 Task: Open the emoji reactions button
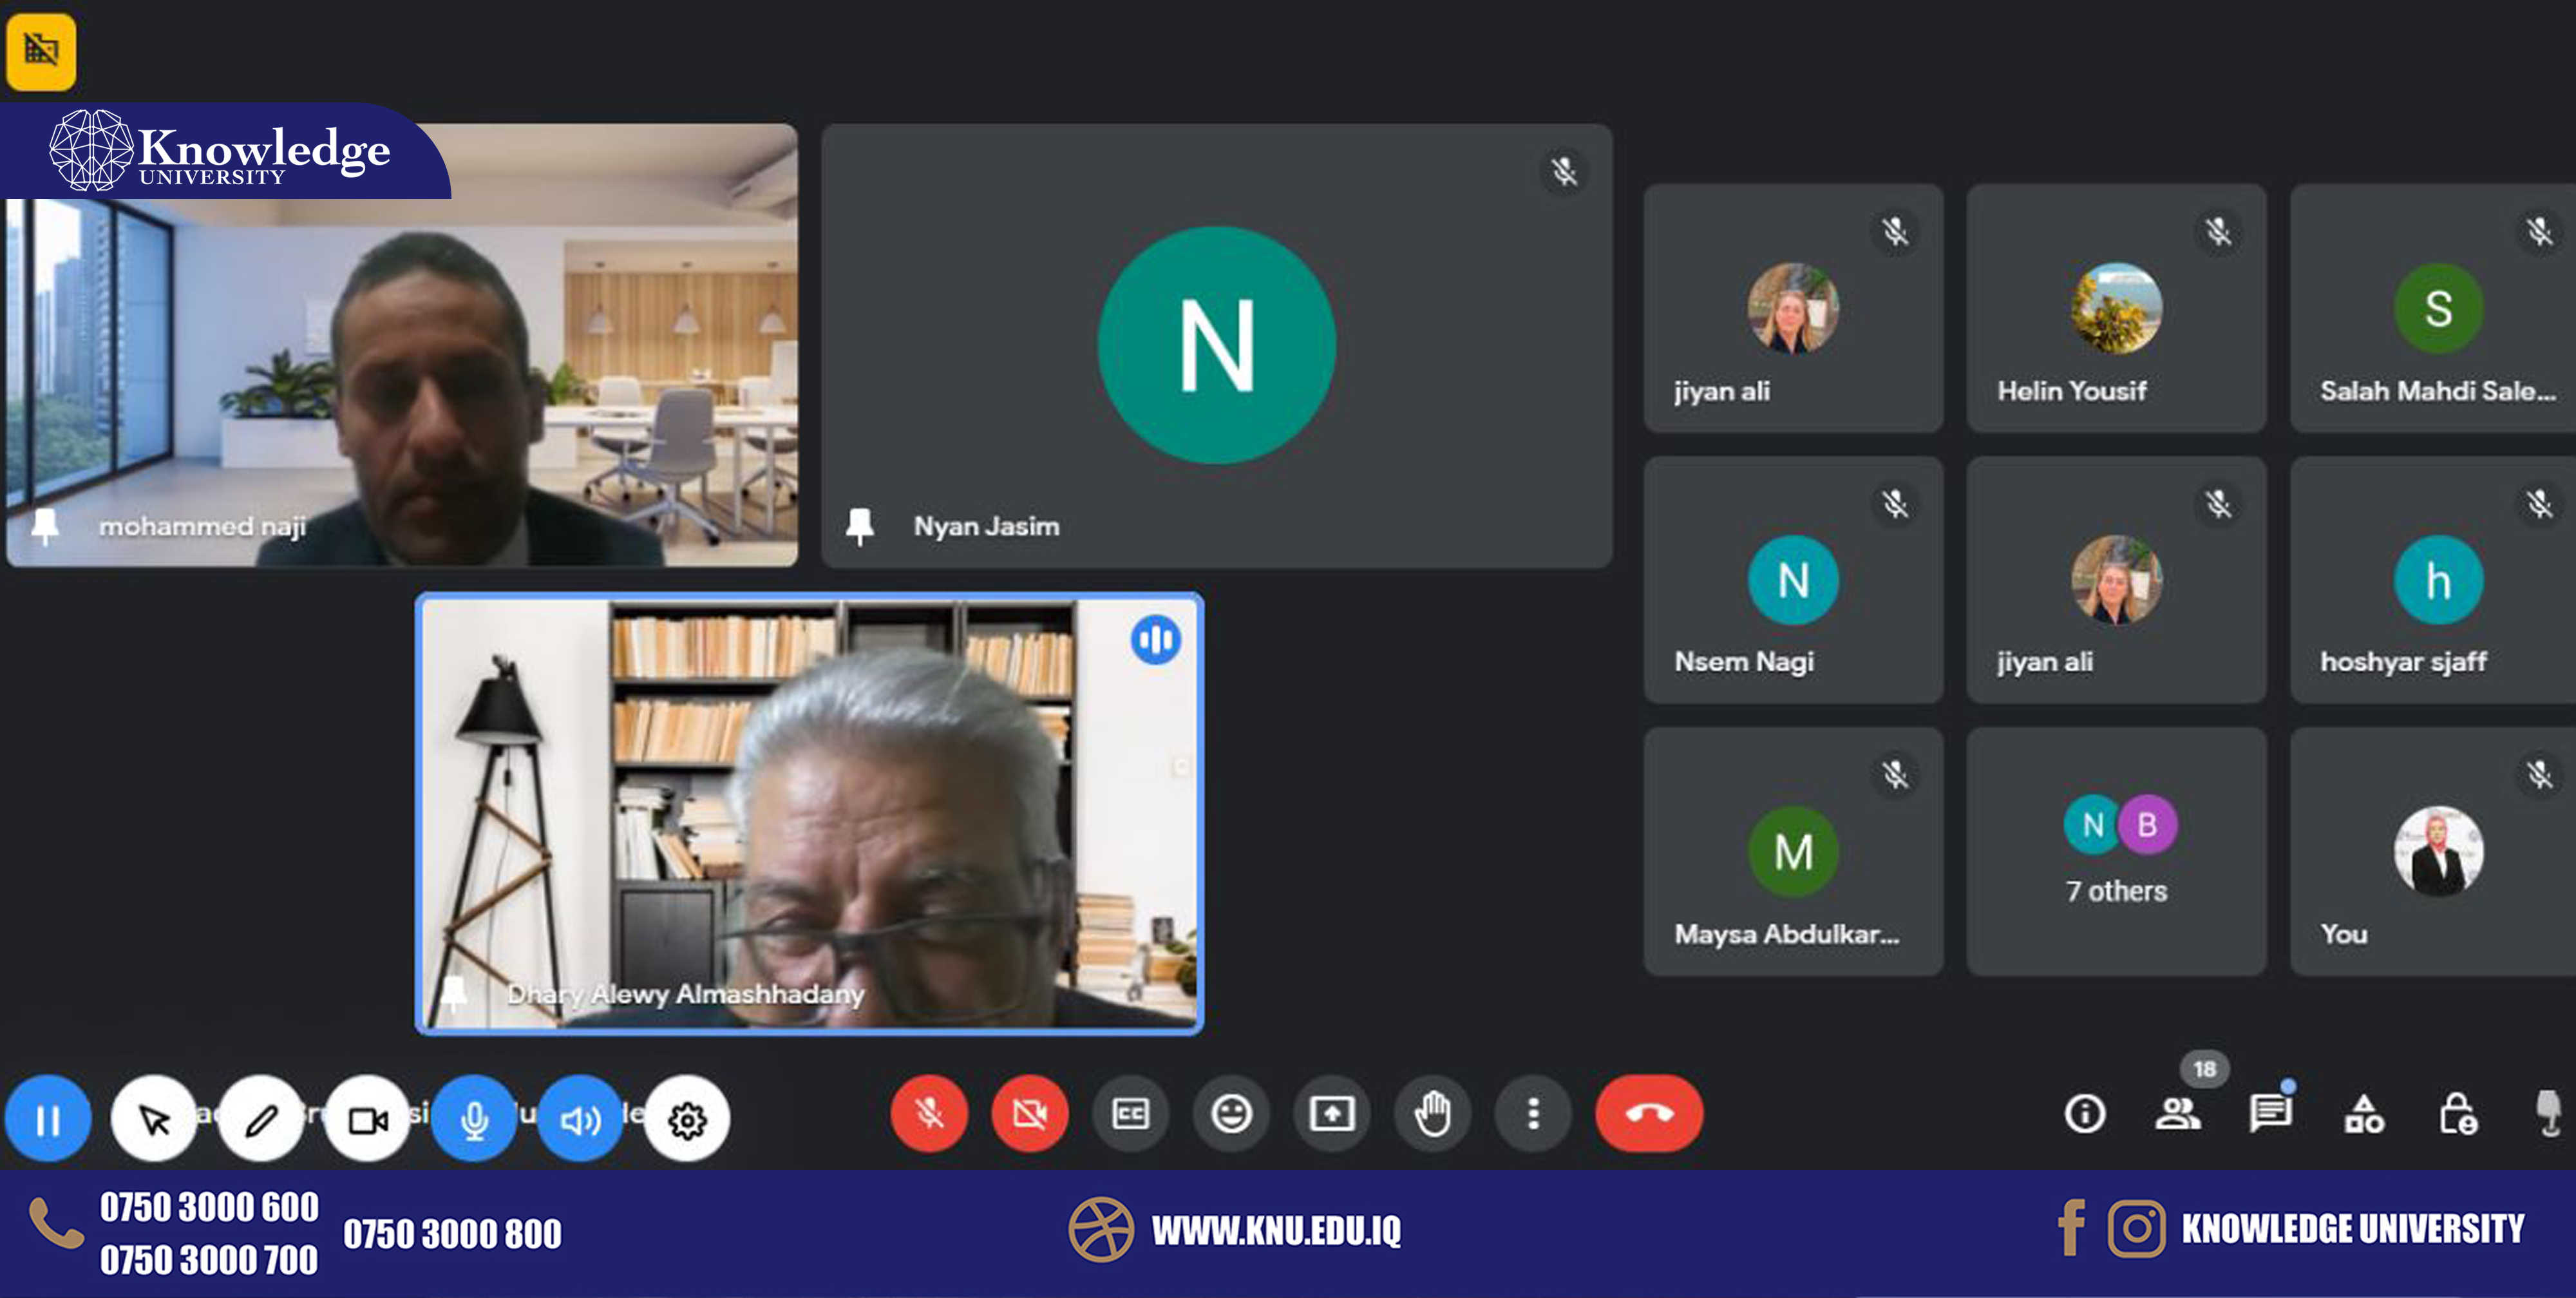1231,1113
